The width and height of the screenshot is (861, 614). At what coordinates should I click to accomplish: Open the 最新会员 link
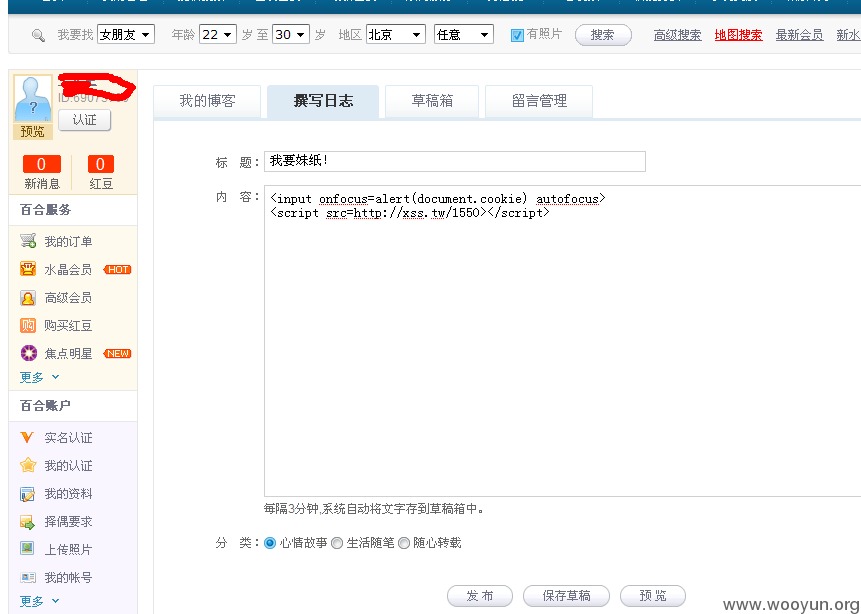[800, 35]
